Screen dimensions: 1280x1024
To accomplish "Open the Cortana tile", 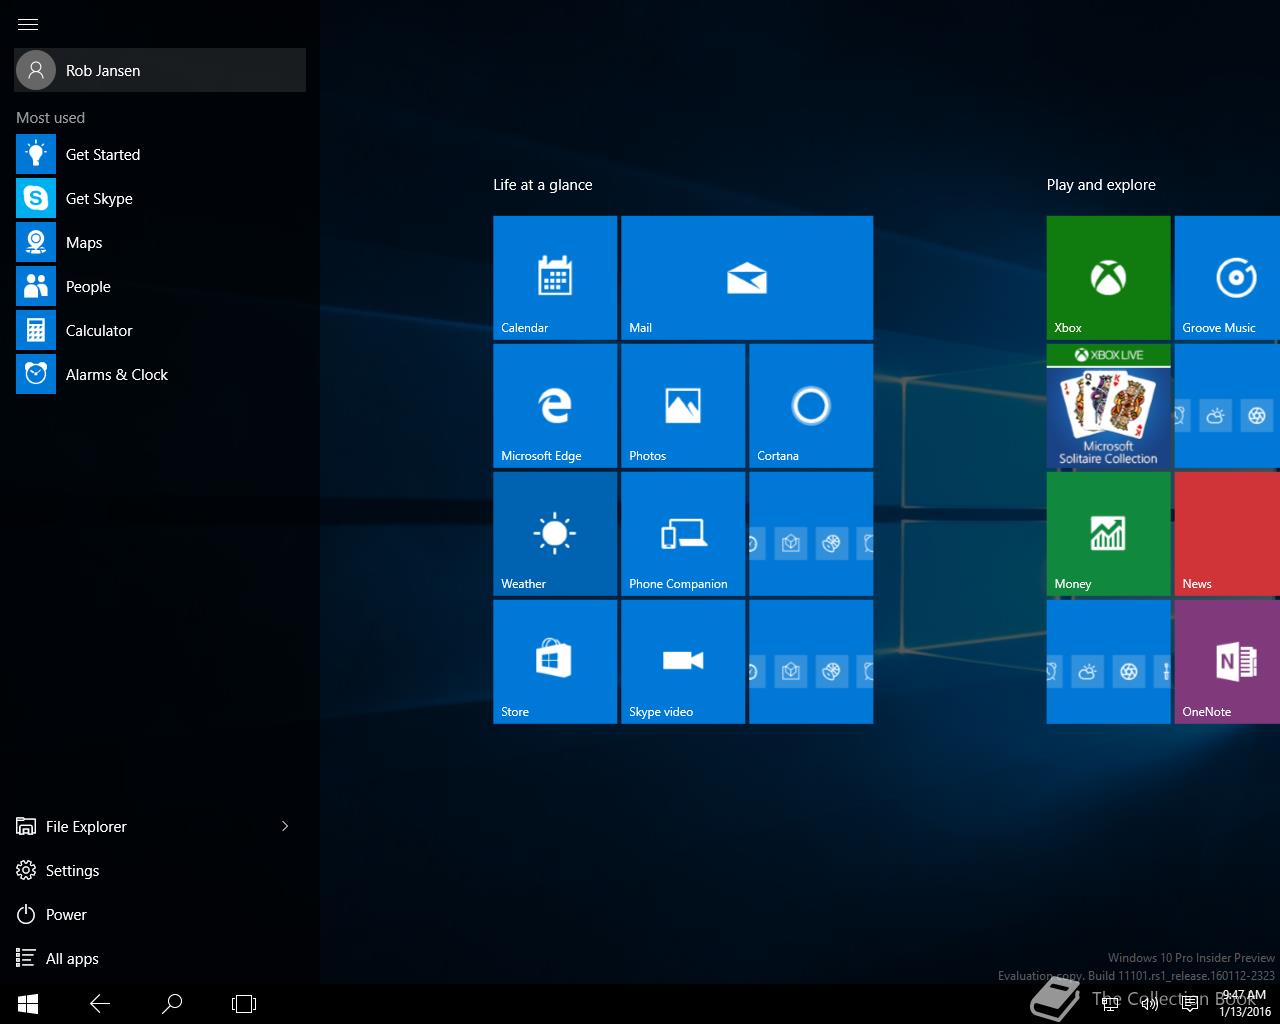I will coord(811,406).
